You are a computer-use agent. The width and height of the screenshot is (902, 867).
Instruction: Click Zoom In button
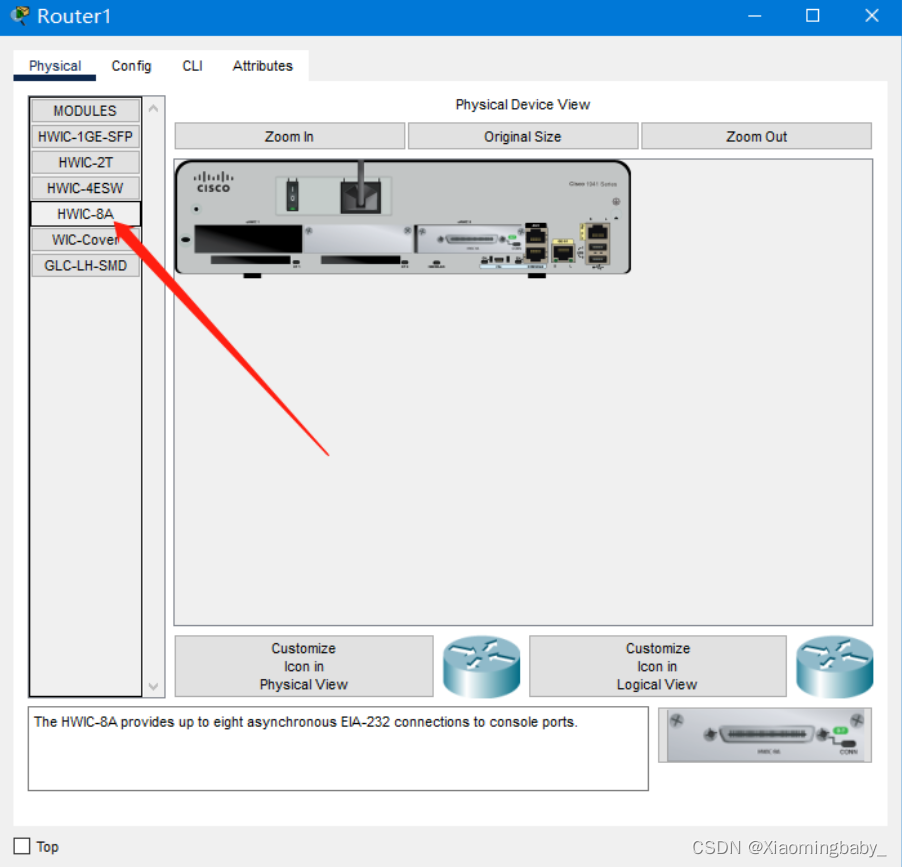click(x=289, y=136)
